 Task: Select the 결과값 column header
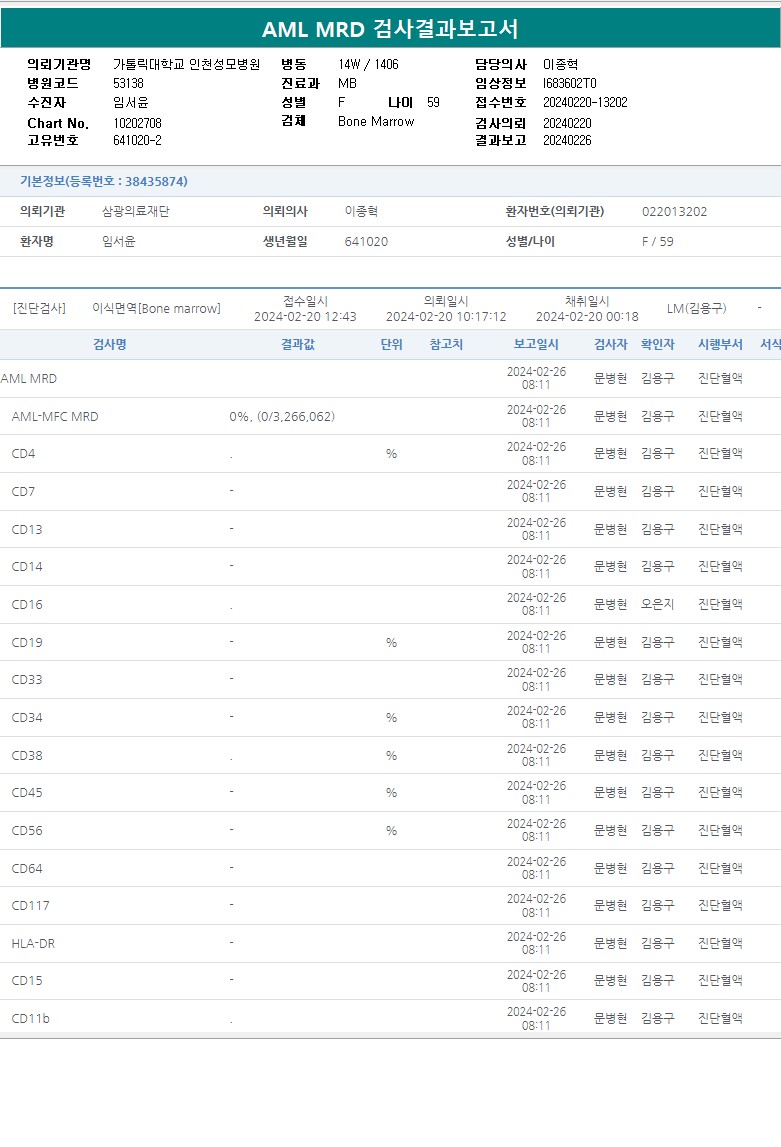pyautogui.click(x=298, y=344)
